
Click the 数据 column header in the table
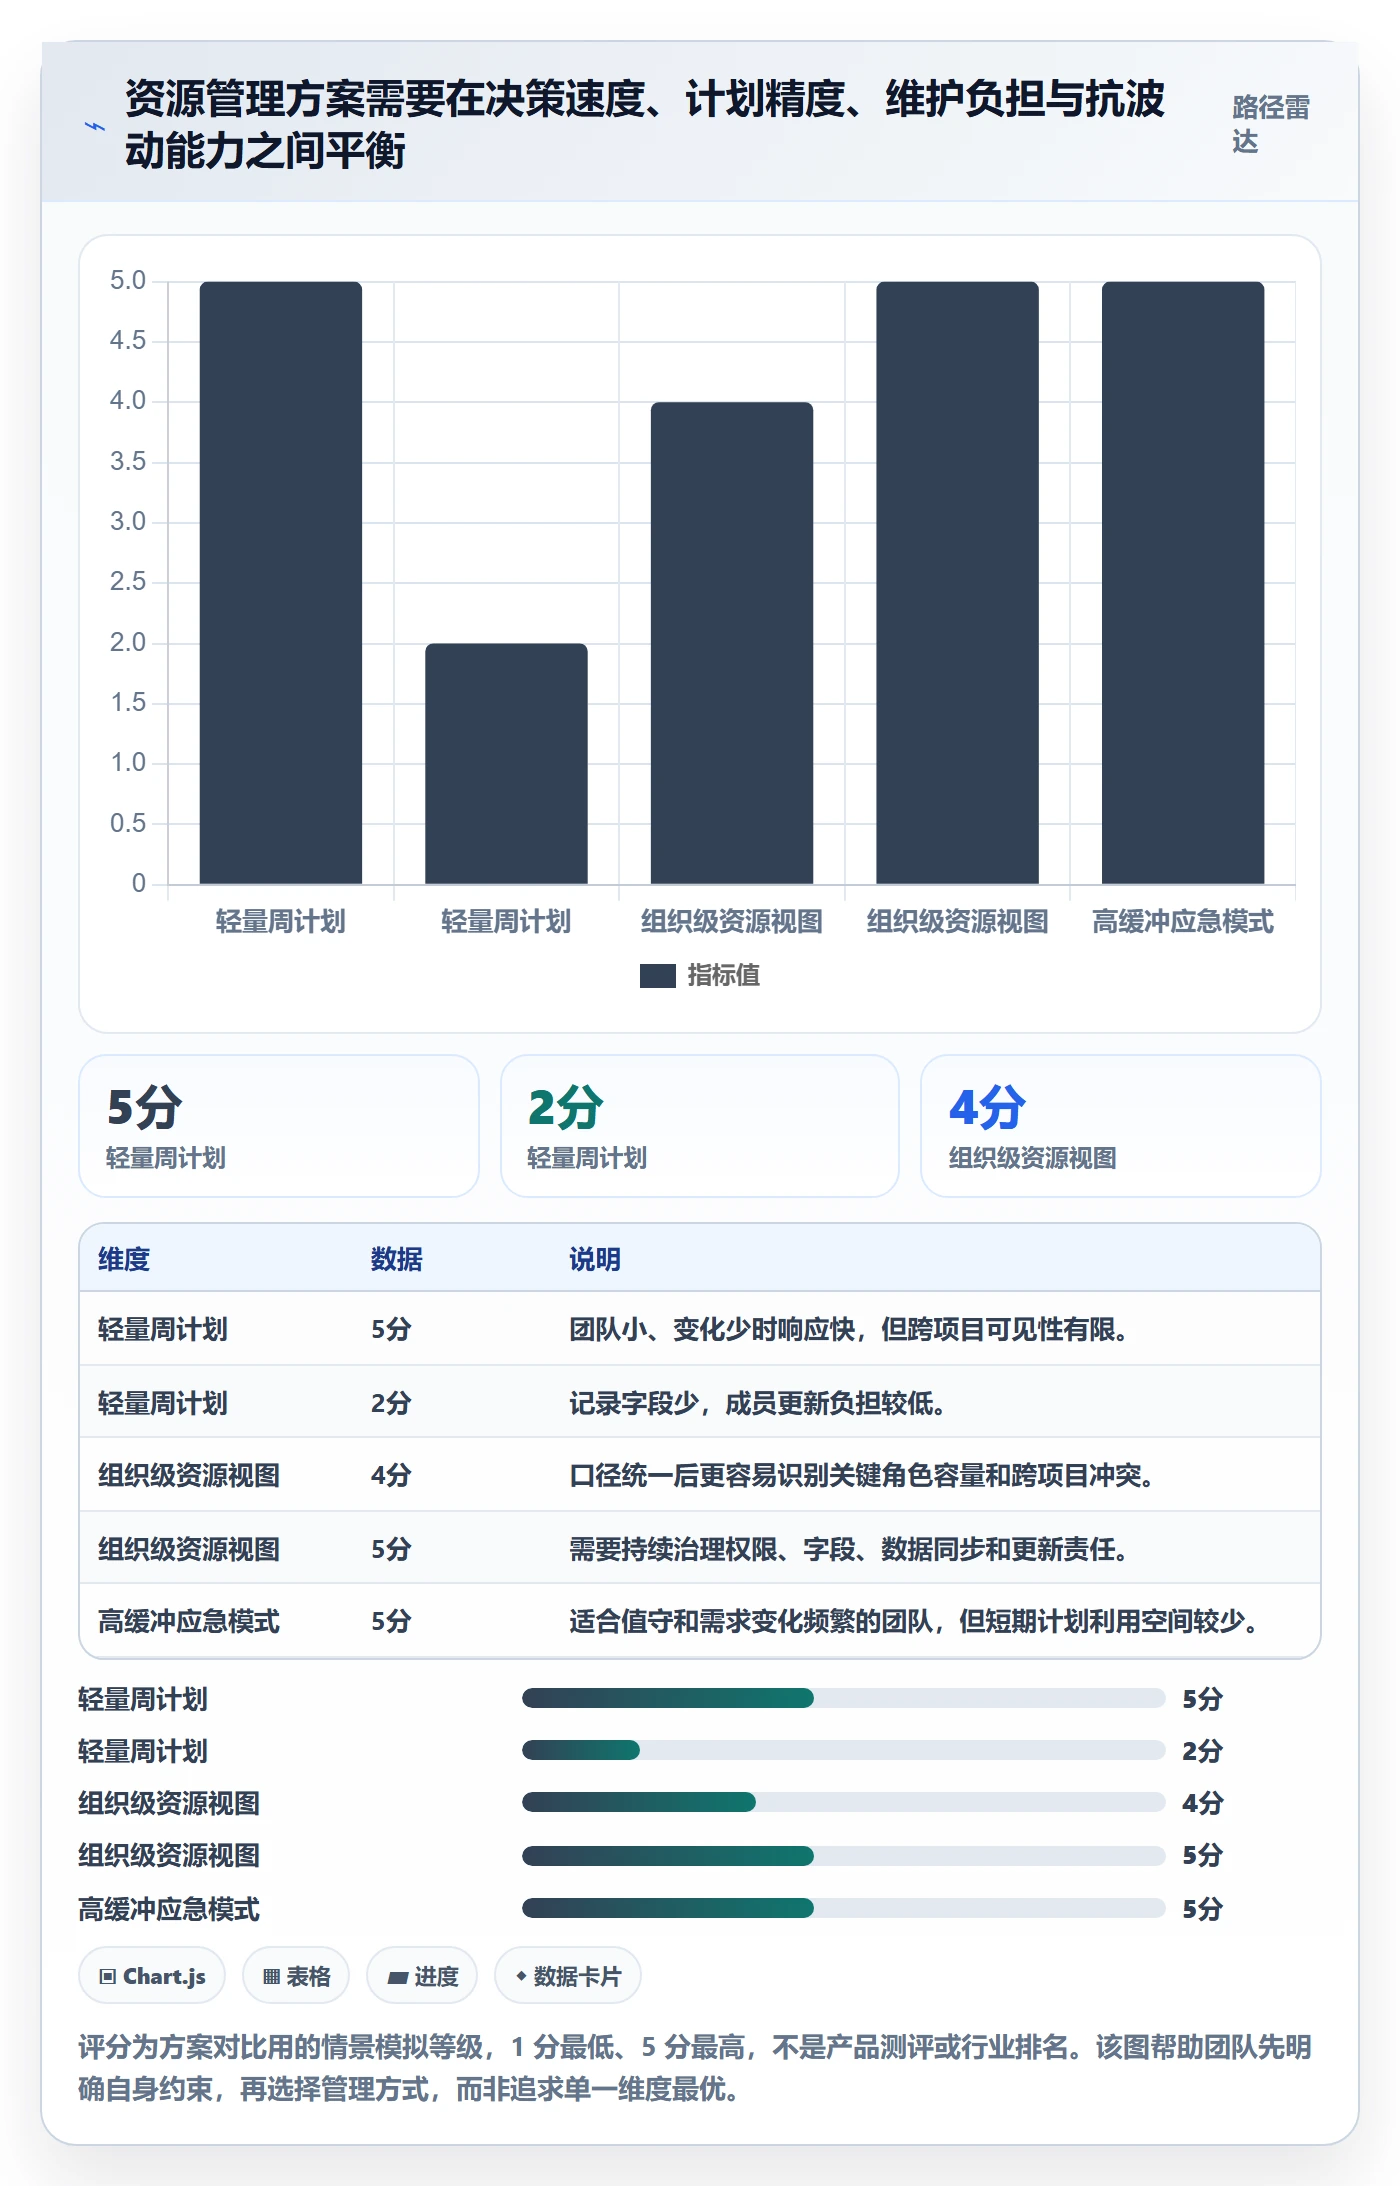click(397, 1259)
